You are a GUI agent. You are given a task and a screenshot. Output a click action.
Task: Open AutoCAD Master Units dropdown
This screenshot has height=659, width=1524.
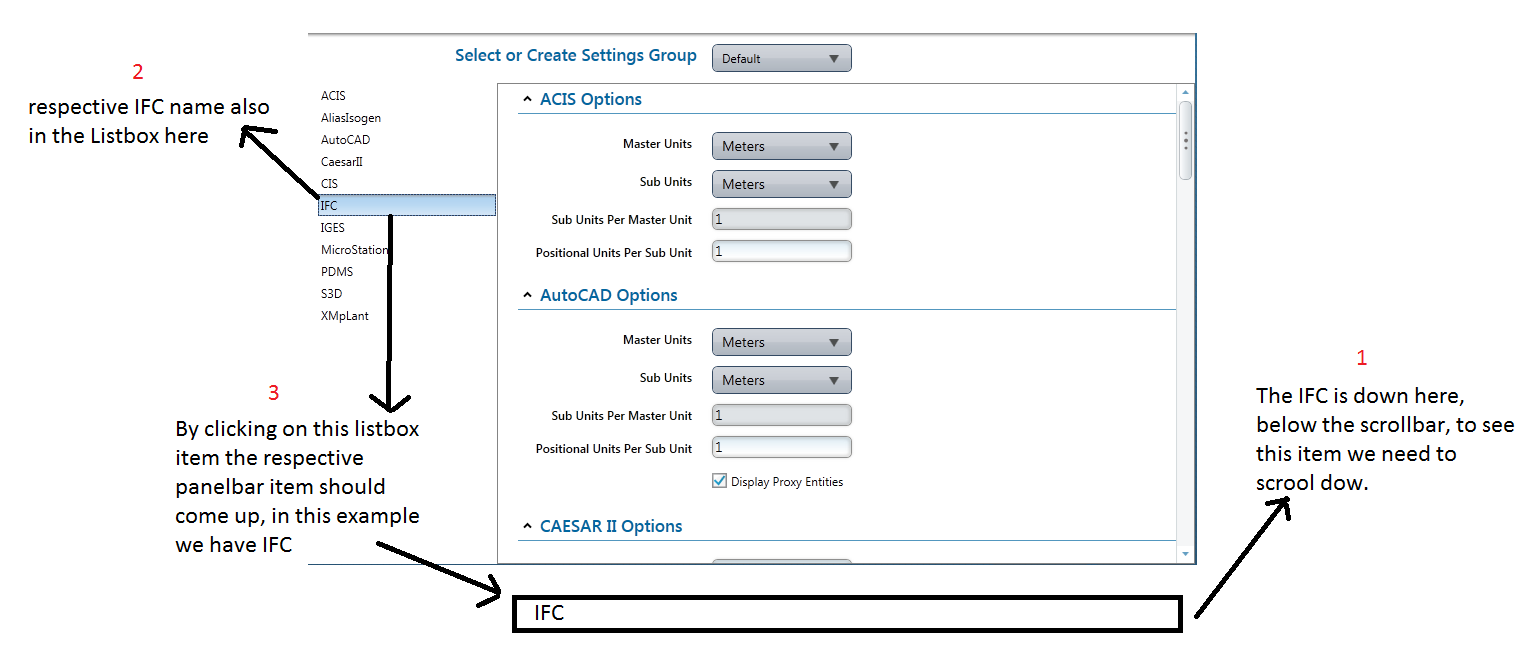(x=781, y=342)
